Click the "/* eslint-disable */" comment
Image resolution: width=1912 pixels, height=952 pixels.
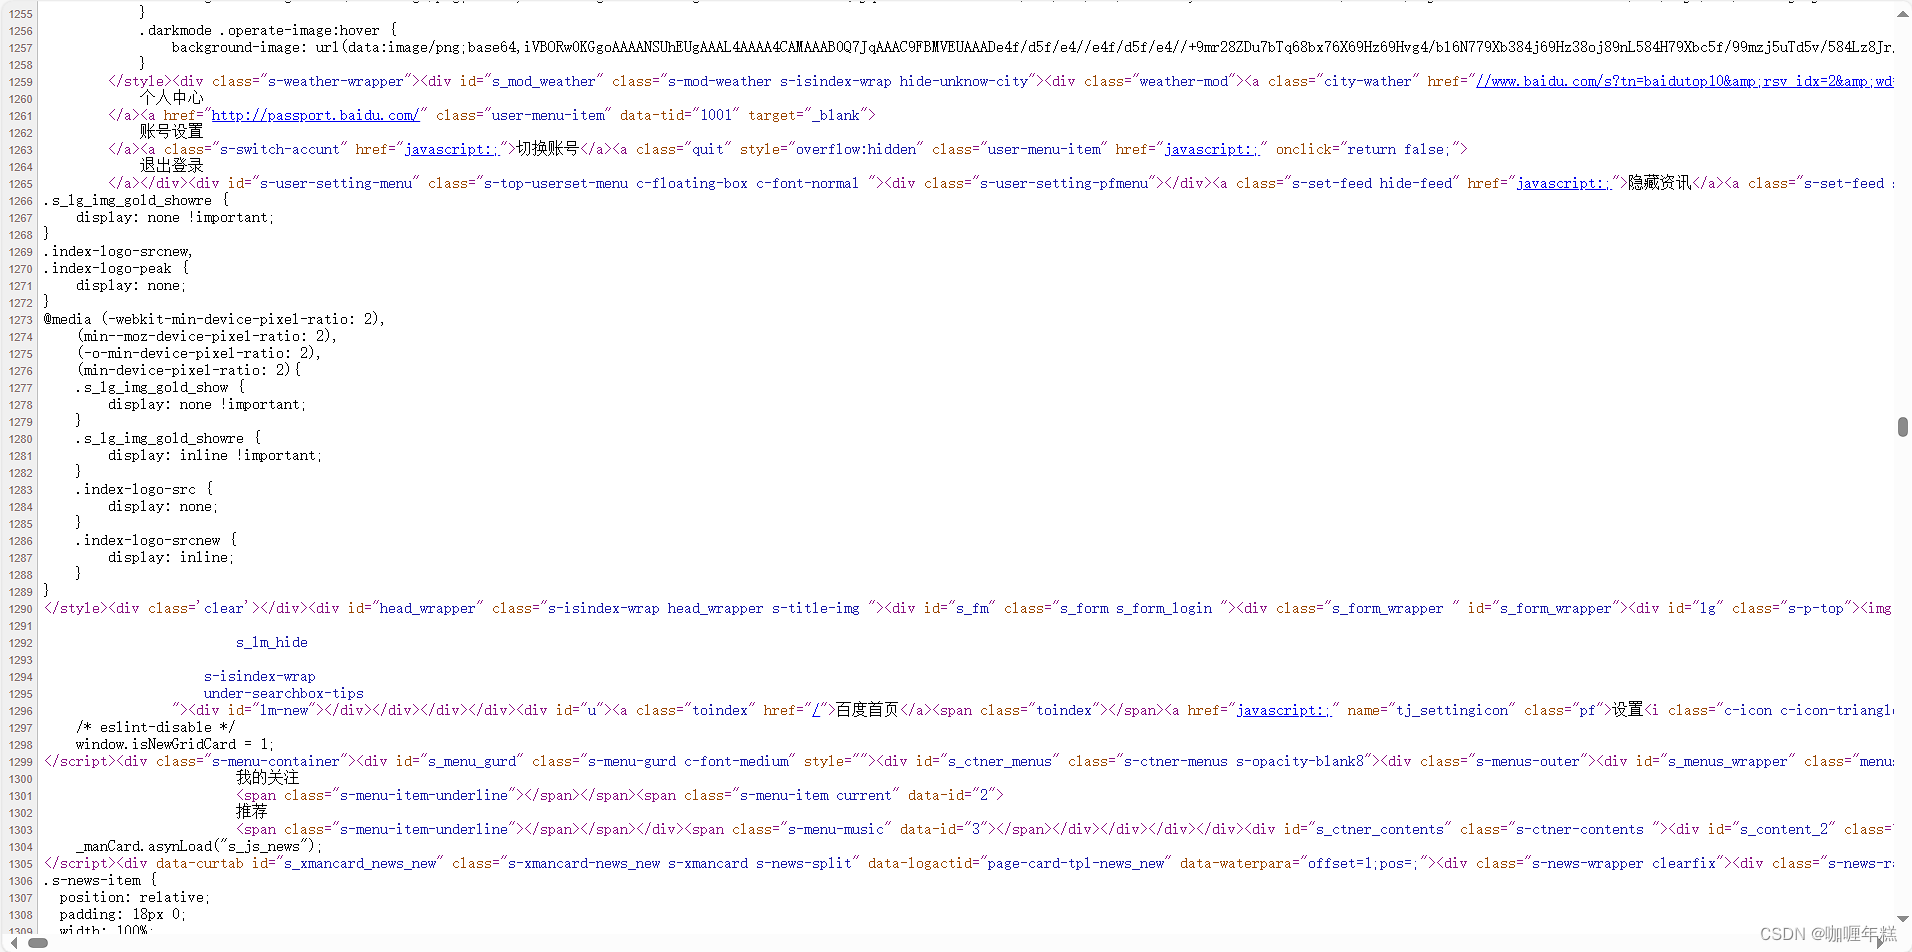click(155, 727)
